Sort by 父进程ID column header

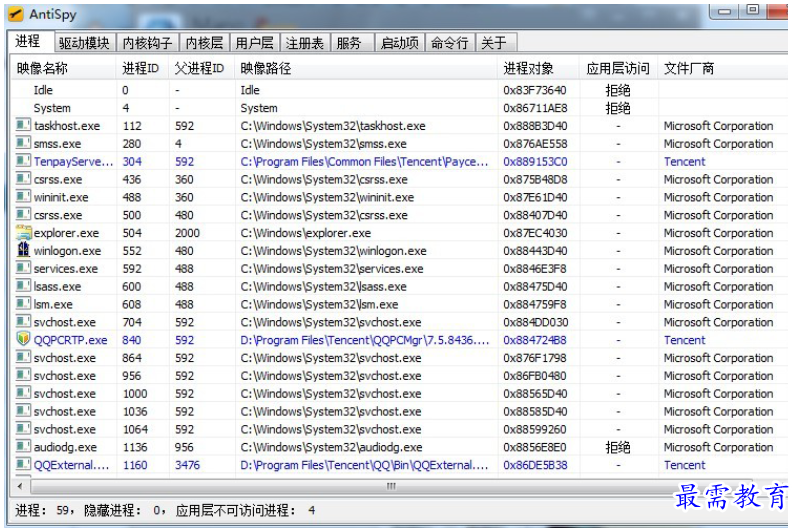pos(202,68)
